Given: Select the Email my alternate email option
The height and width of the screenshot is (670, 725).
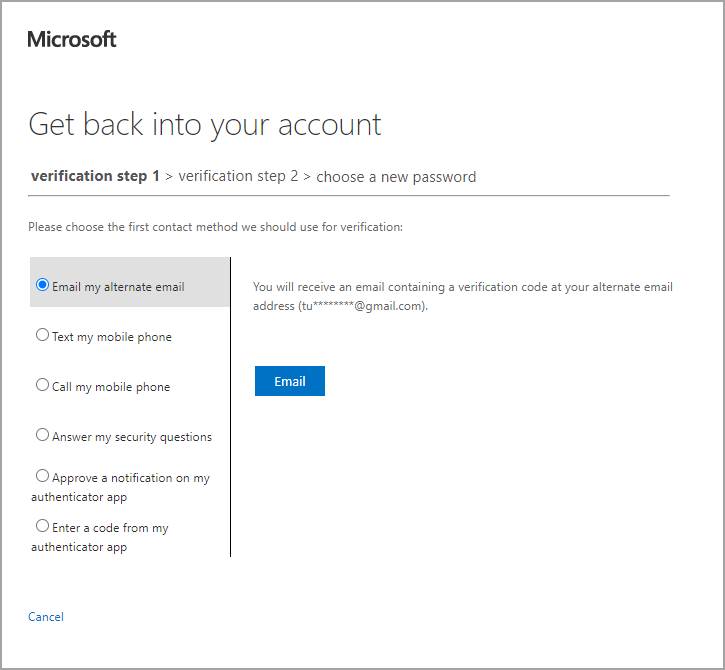Looking at the screenshot, I should (42, 284).
